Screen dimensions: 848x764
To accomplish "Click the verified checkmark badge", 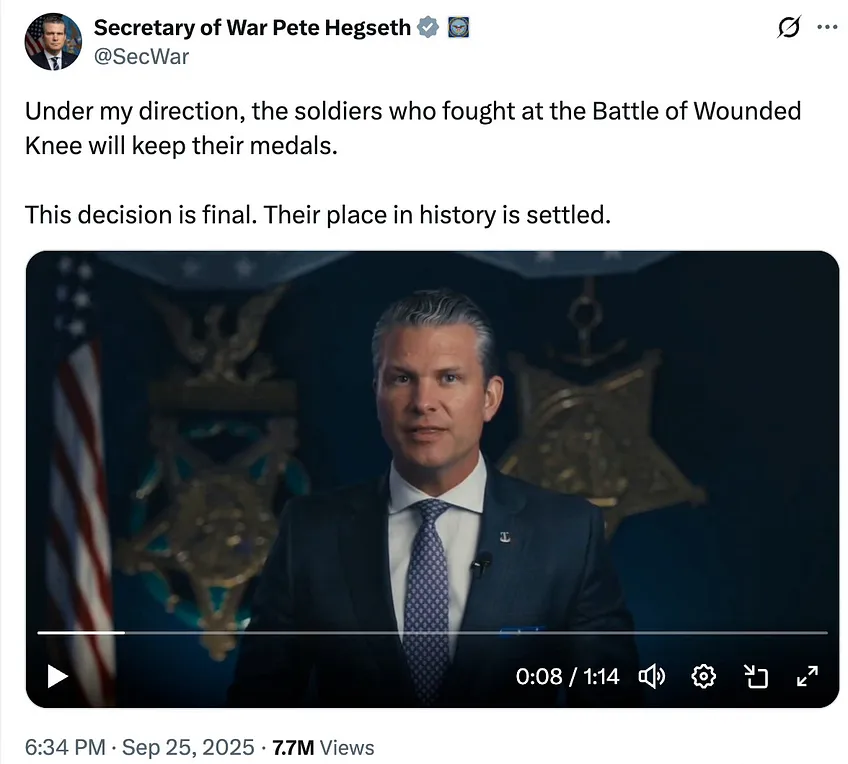I will point(428,28).
